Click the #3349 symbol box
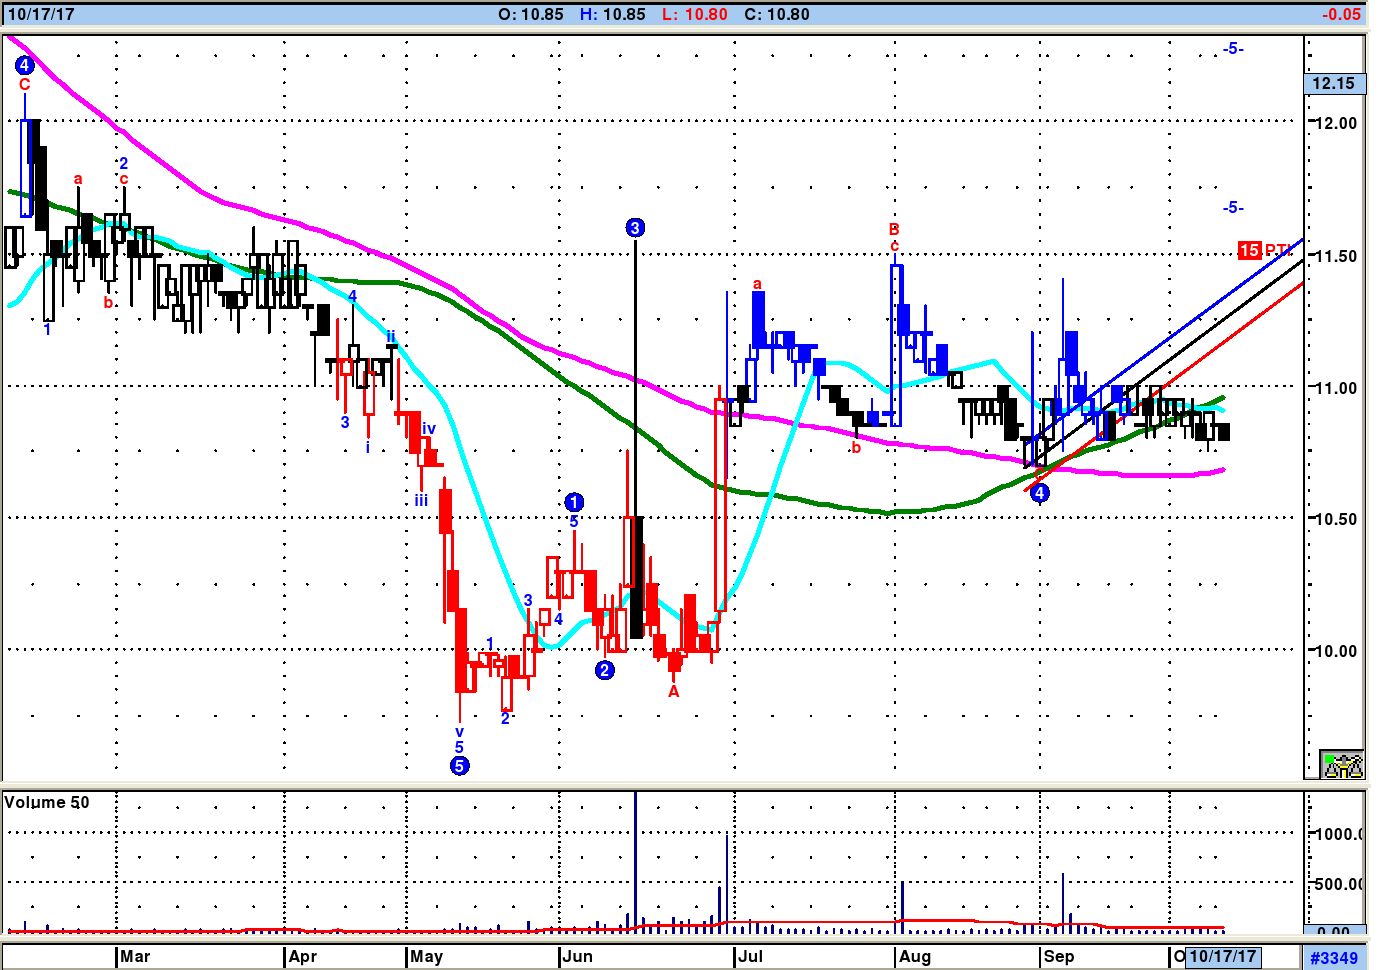Viewport: 1400px width, 970px height. [x=1334, y=958]
